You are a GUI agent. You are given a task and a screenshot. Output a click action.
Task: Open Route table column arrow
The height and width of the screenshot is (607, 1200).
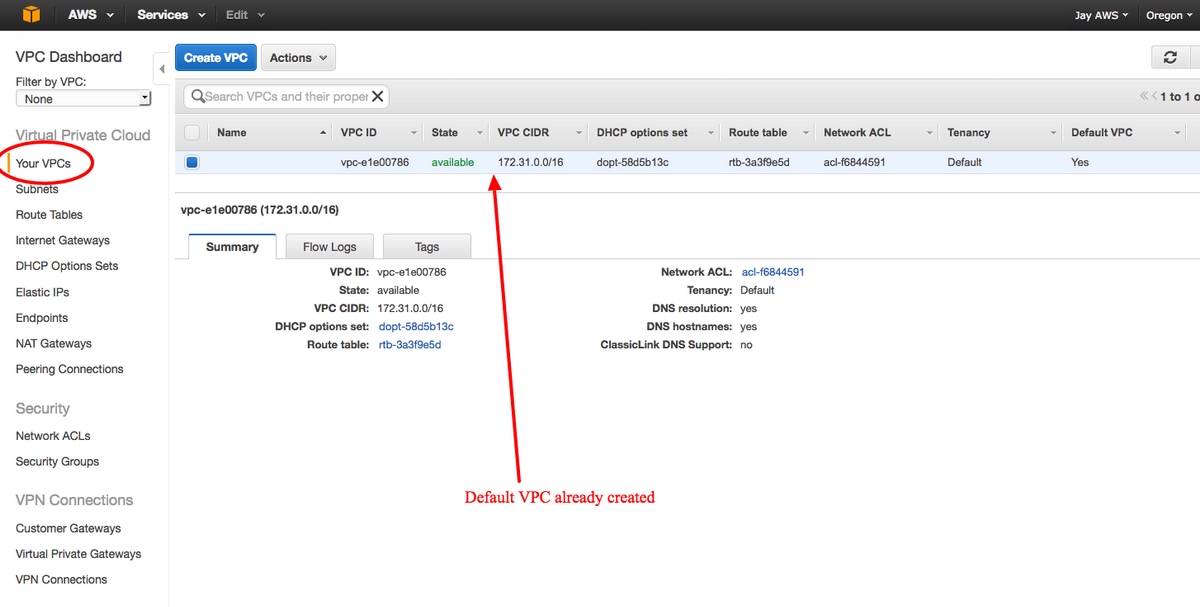(807, 133)
